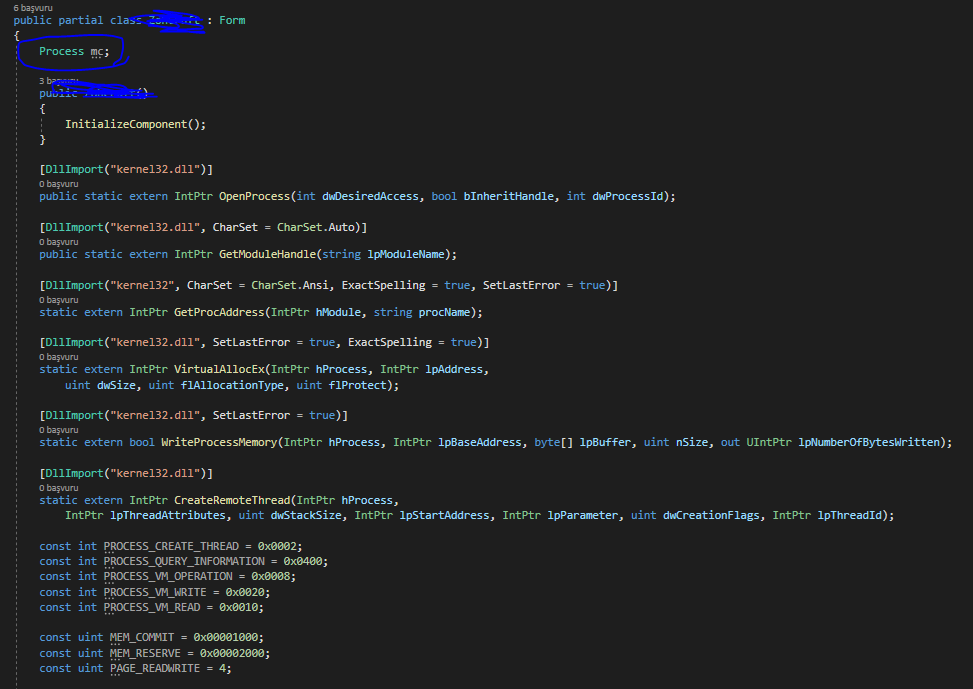
Task: Click the lpBaseAddress parameter
Action: click(x=480, y=442)
